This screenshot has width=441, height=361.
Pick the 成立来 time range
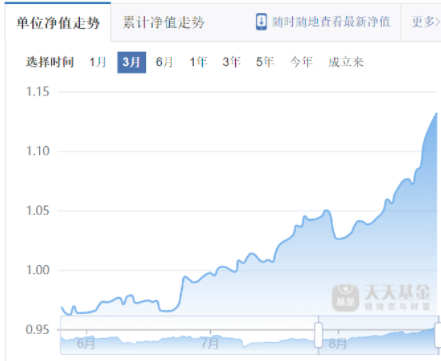tap(346, 62)
